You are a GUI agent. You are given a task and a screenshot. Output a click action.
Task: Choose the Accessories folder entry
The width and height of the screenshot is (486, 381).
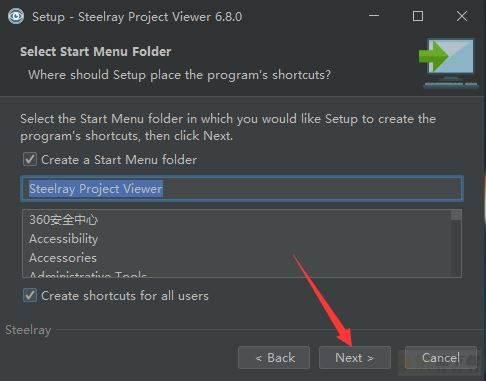[x=63, y=258]
